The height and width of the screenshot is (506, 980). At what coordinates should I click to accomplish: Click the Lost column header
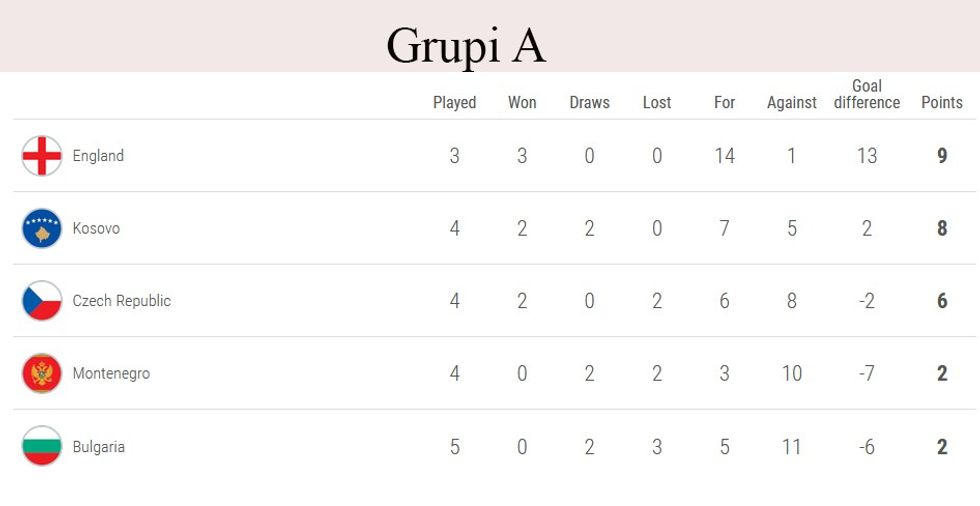coord(657,102)
